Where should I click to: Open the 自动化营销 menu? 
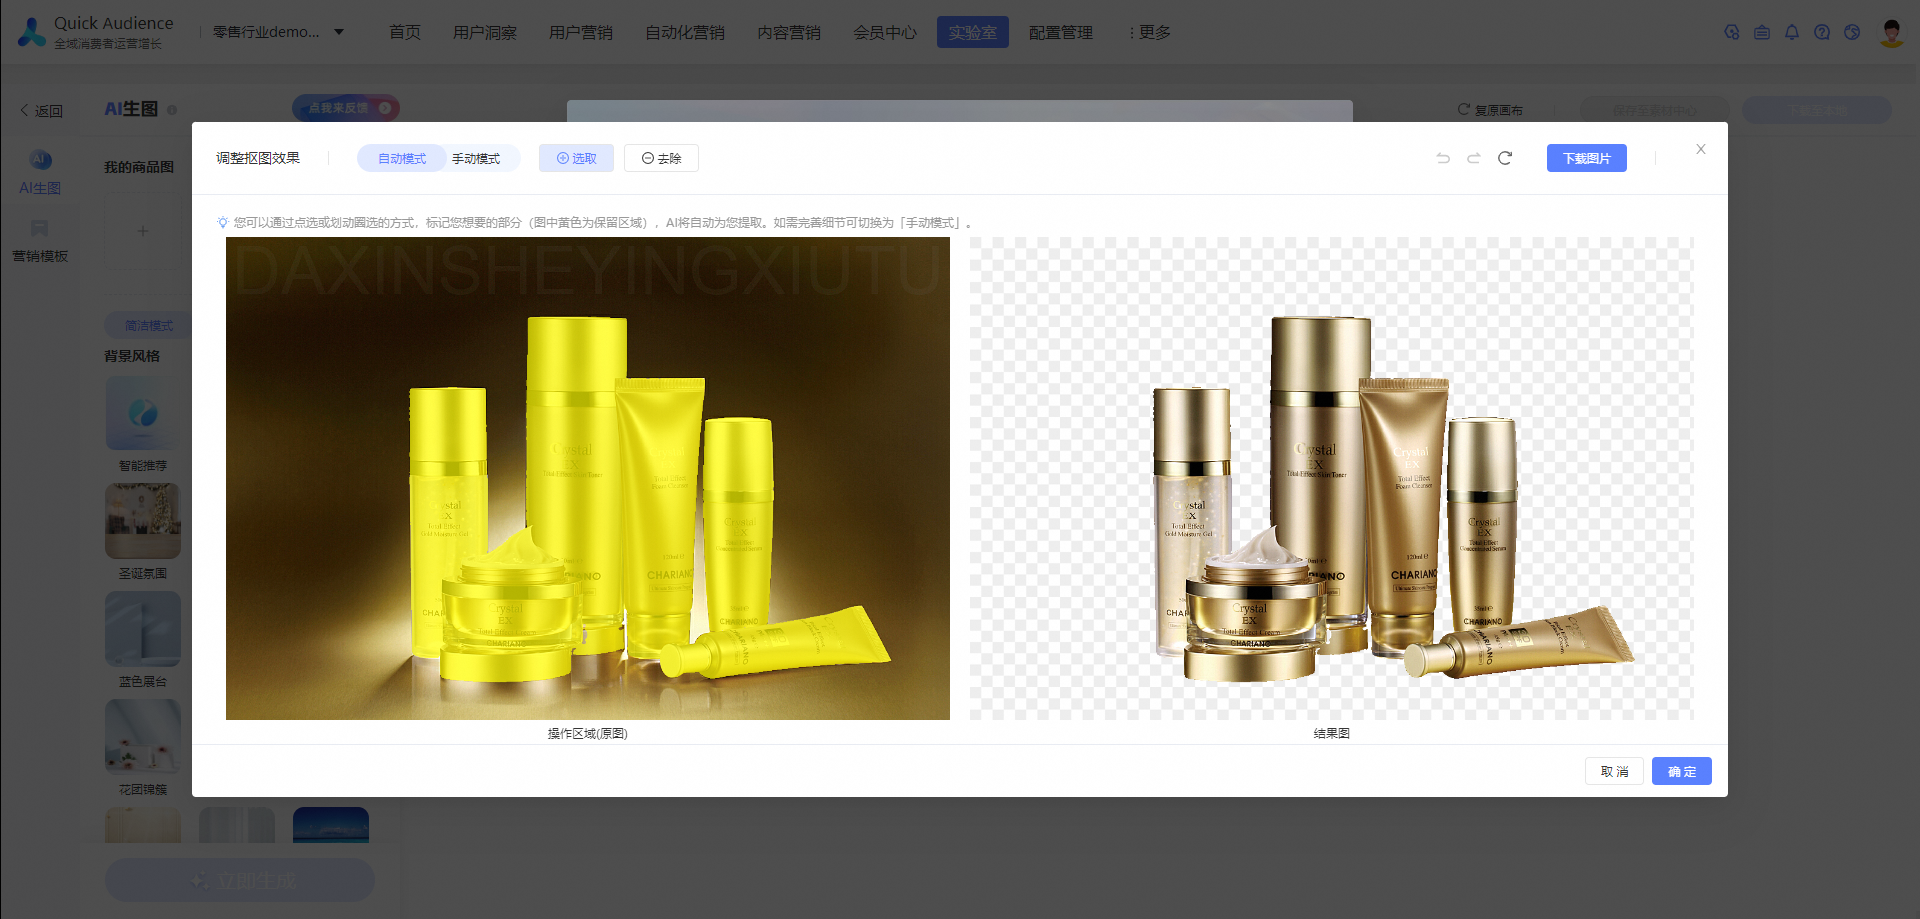click(685, 32)
